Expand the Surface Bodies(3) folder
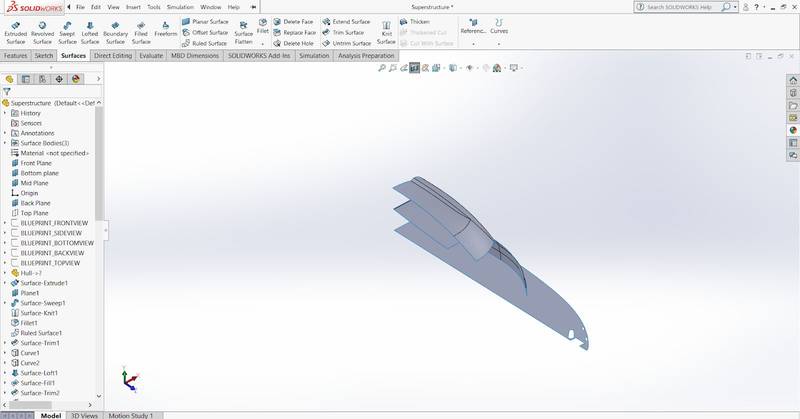 tap(5, 143)
